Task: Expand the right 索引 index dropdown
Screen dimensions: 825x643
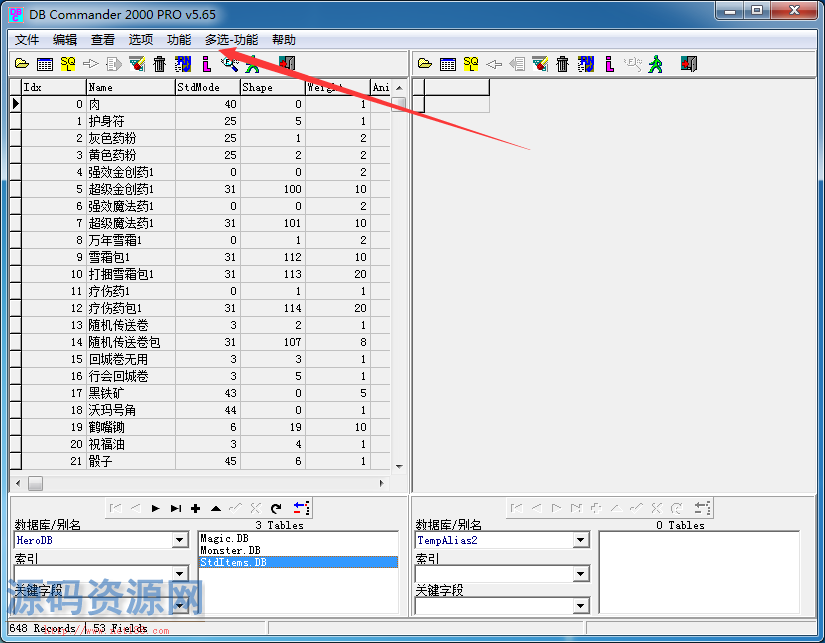Action: point(580,574)
